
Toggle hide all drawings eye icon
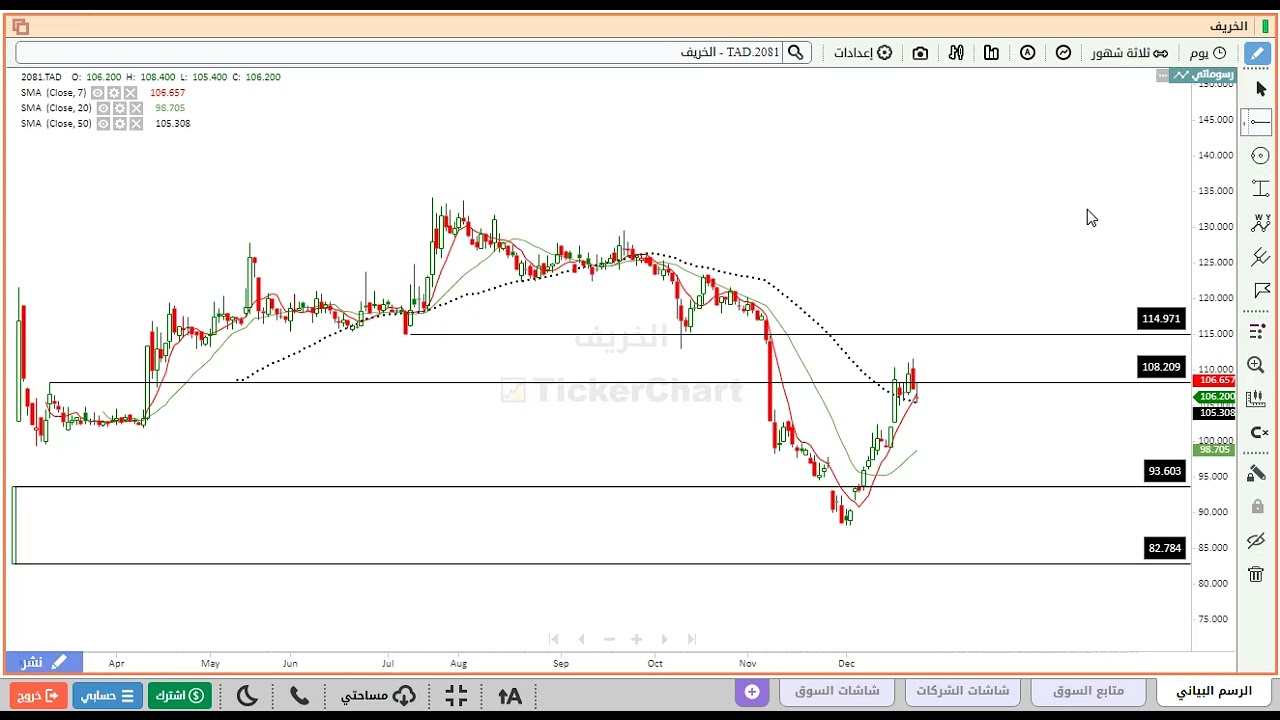tap(1257, 541)
